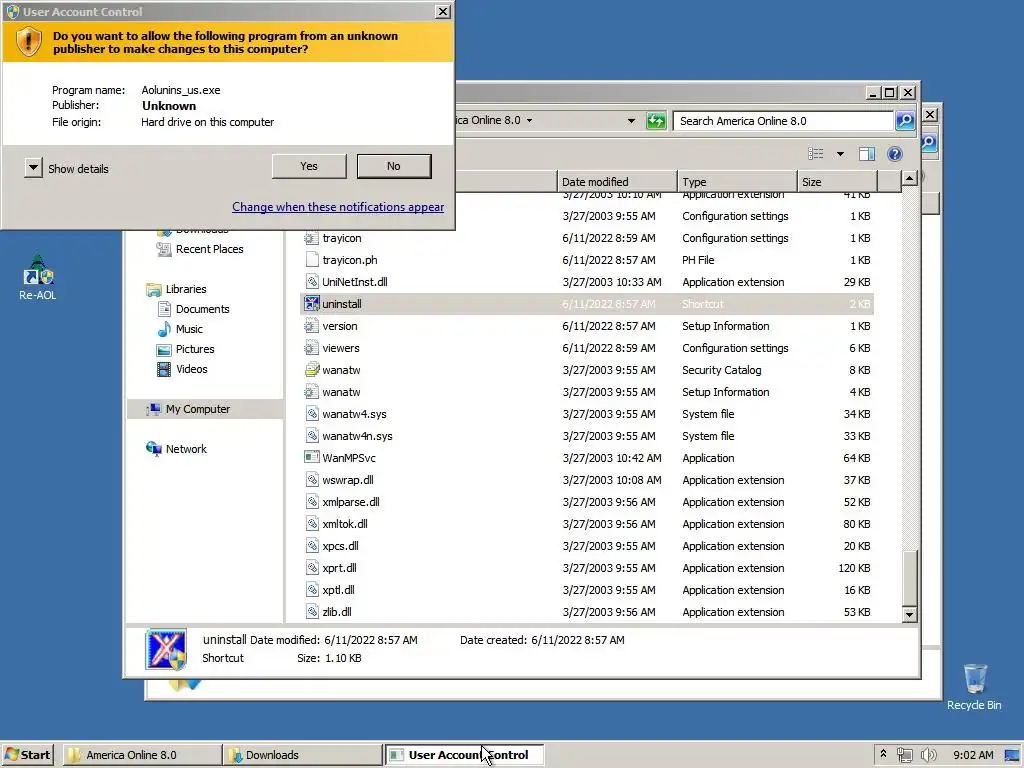Click Yes in User Account Control dialog

pos(309,166)
